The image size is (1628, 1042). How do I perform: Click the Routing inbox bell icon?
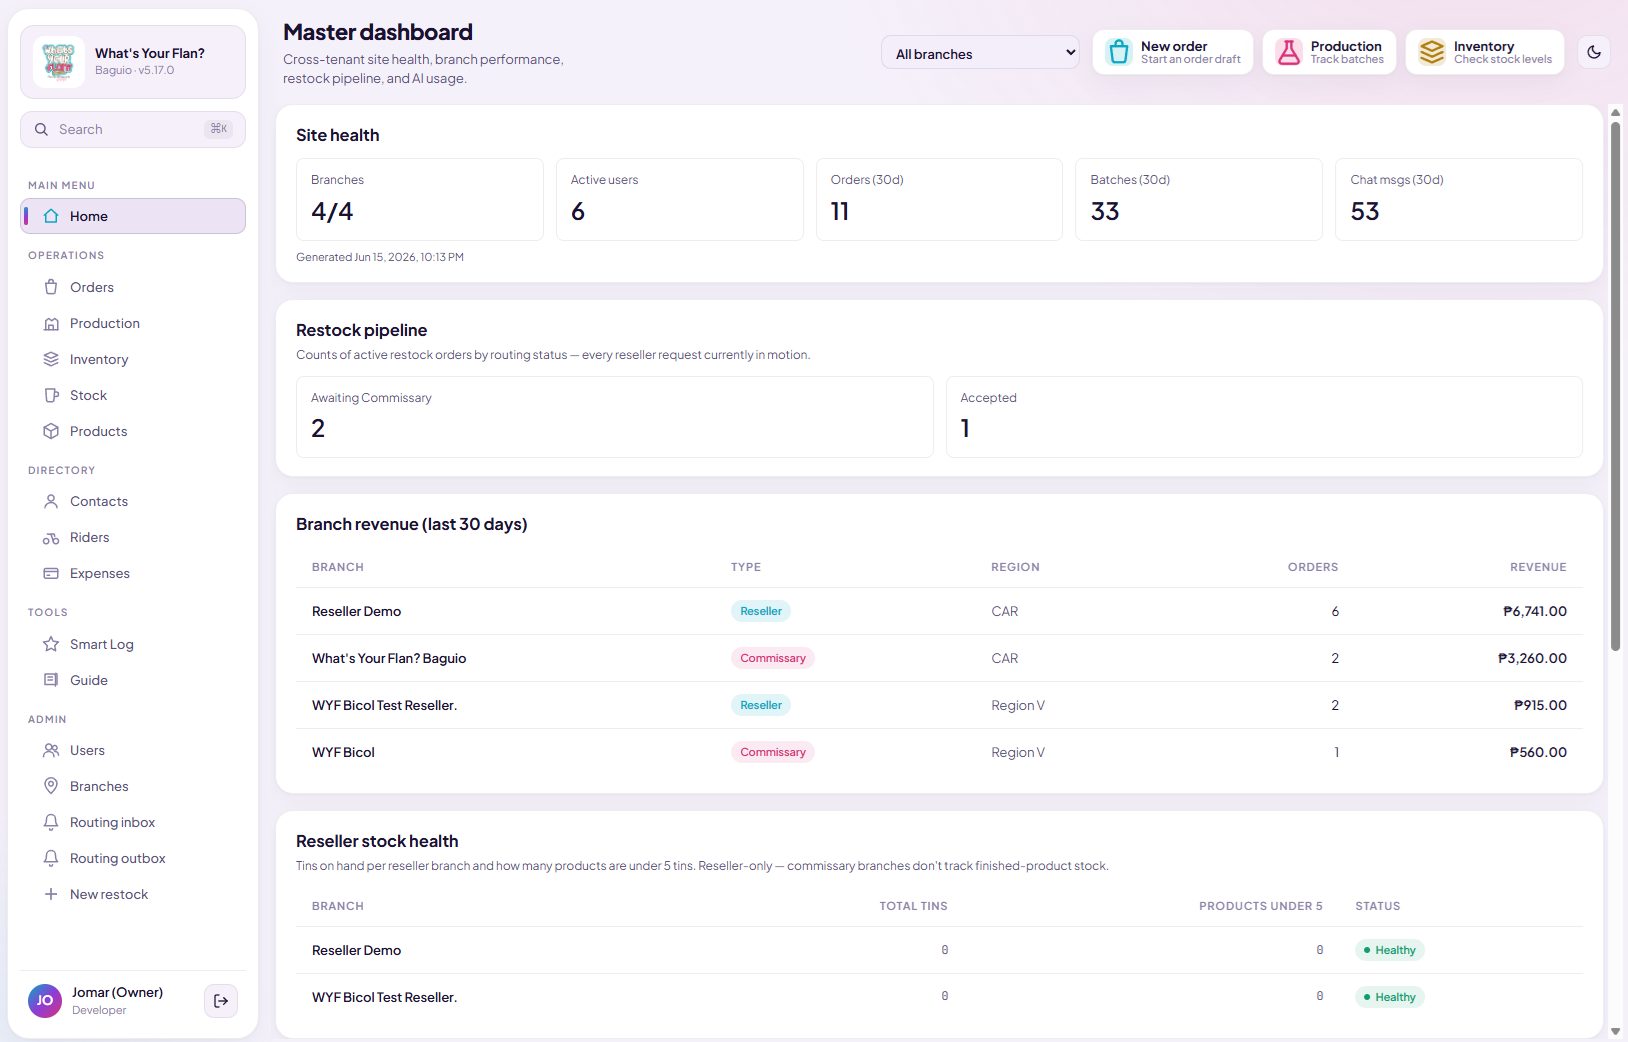point(51,822)
